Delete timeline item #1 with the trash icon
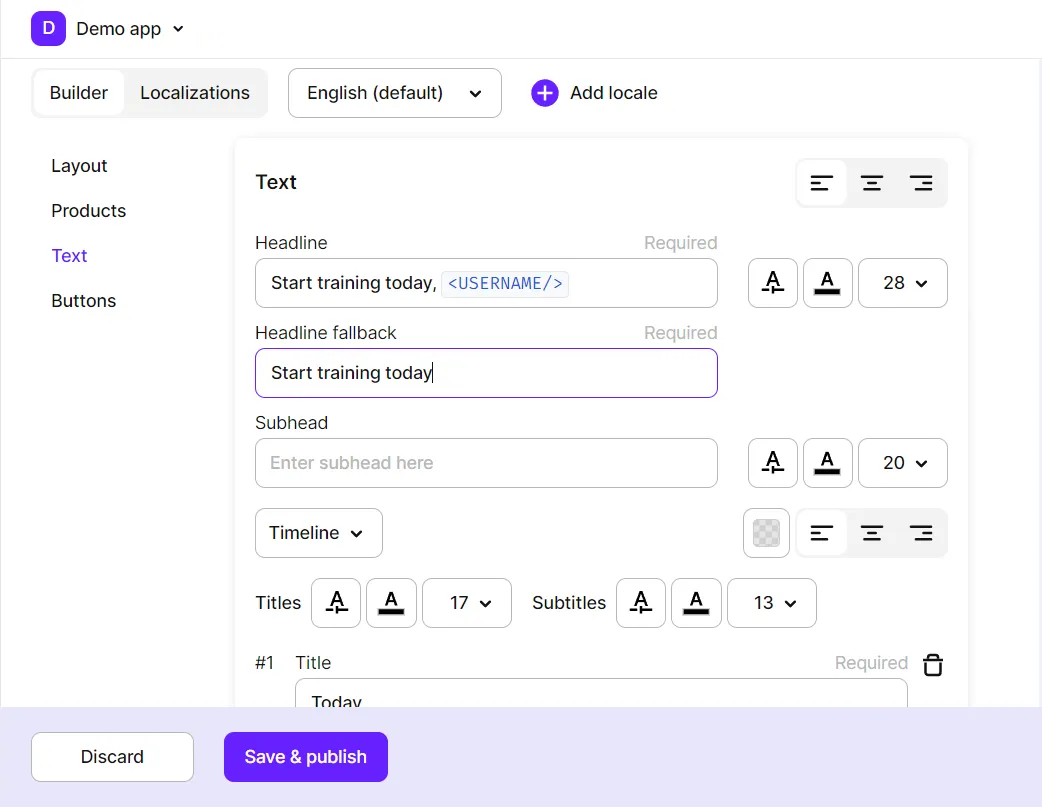The height and width of the screenshot is (807, 1042). (932, 665)
